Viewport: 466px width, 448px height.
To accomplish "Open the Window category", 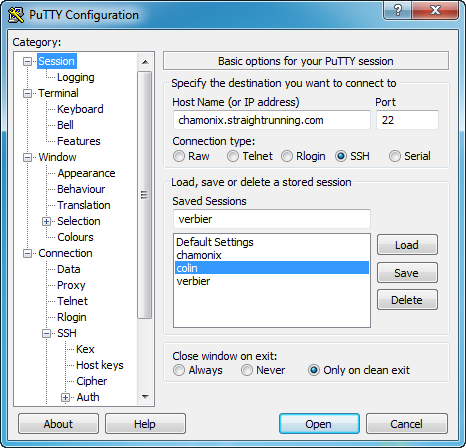I will 57,157.
